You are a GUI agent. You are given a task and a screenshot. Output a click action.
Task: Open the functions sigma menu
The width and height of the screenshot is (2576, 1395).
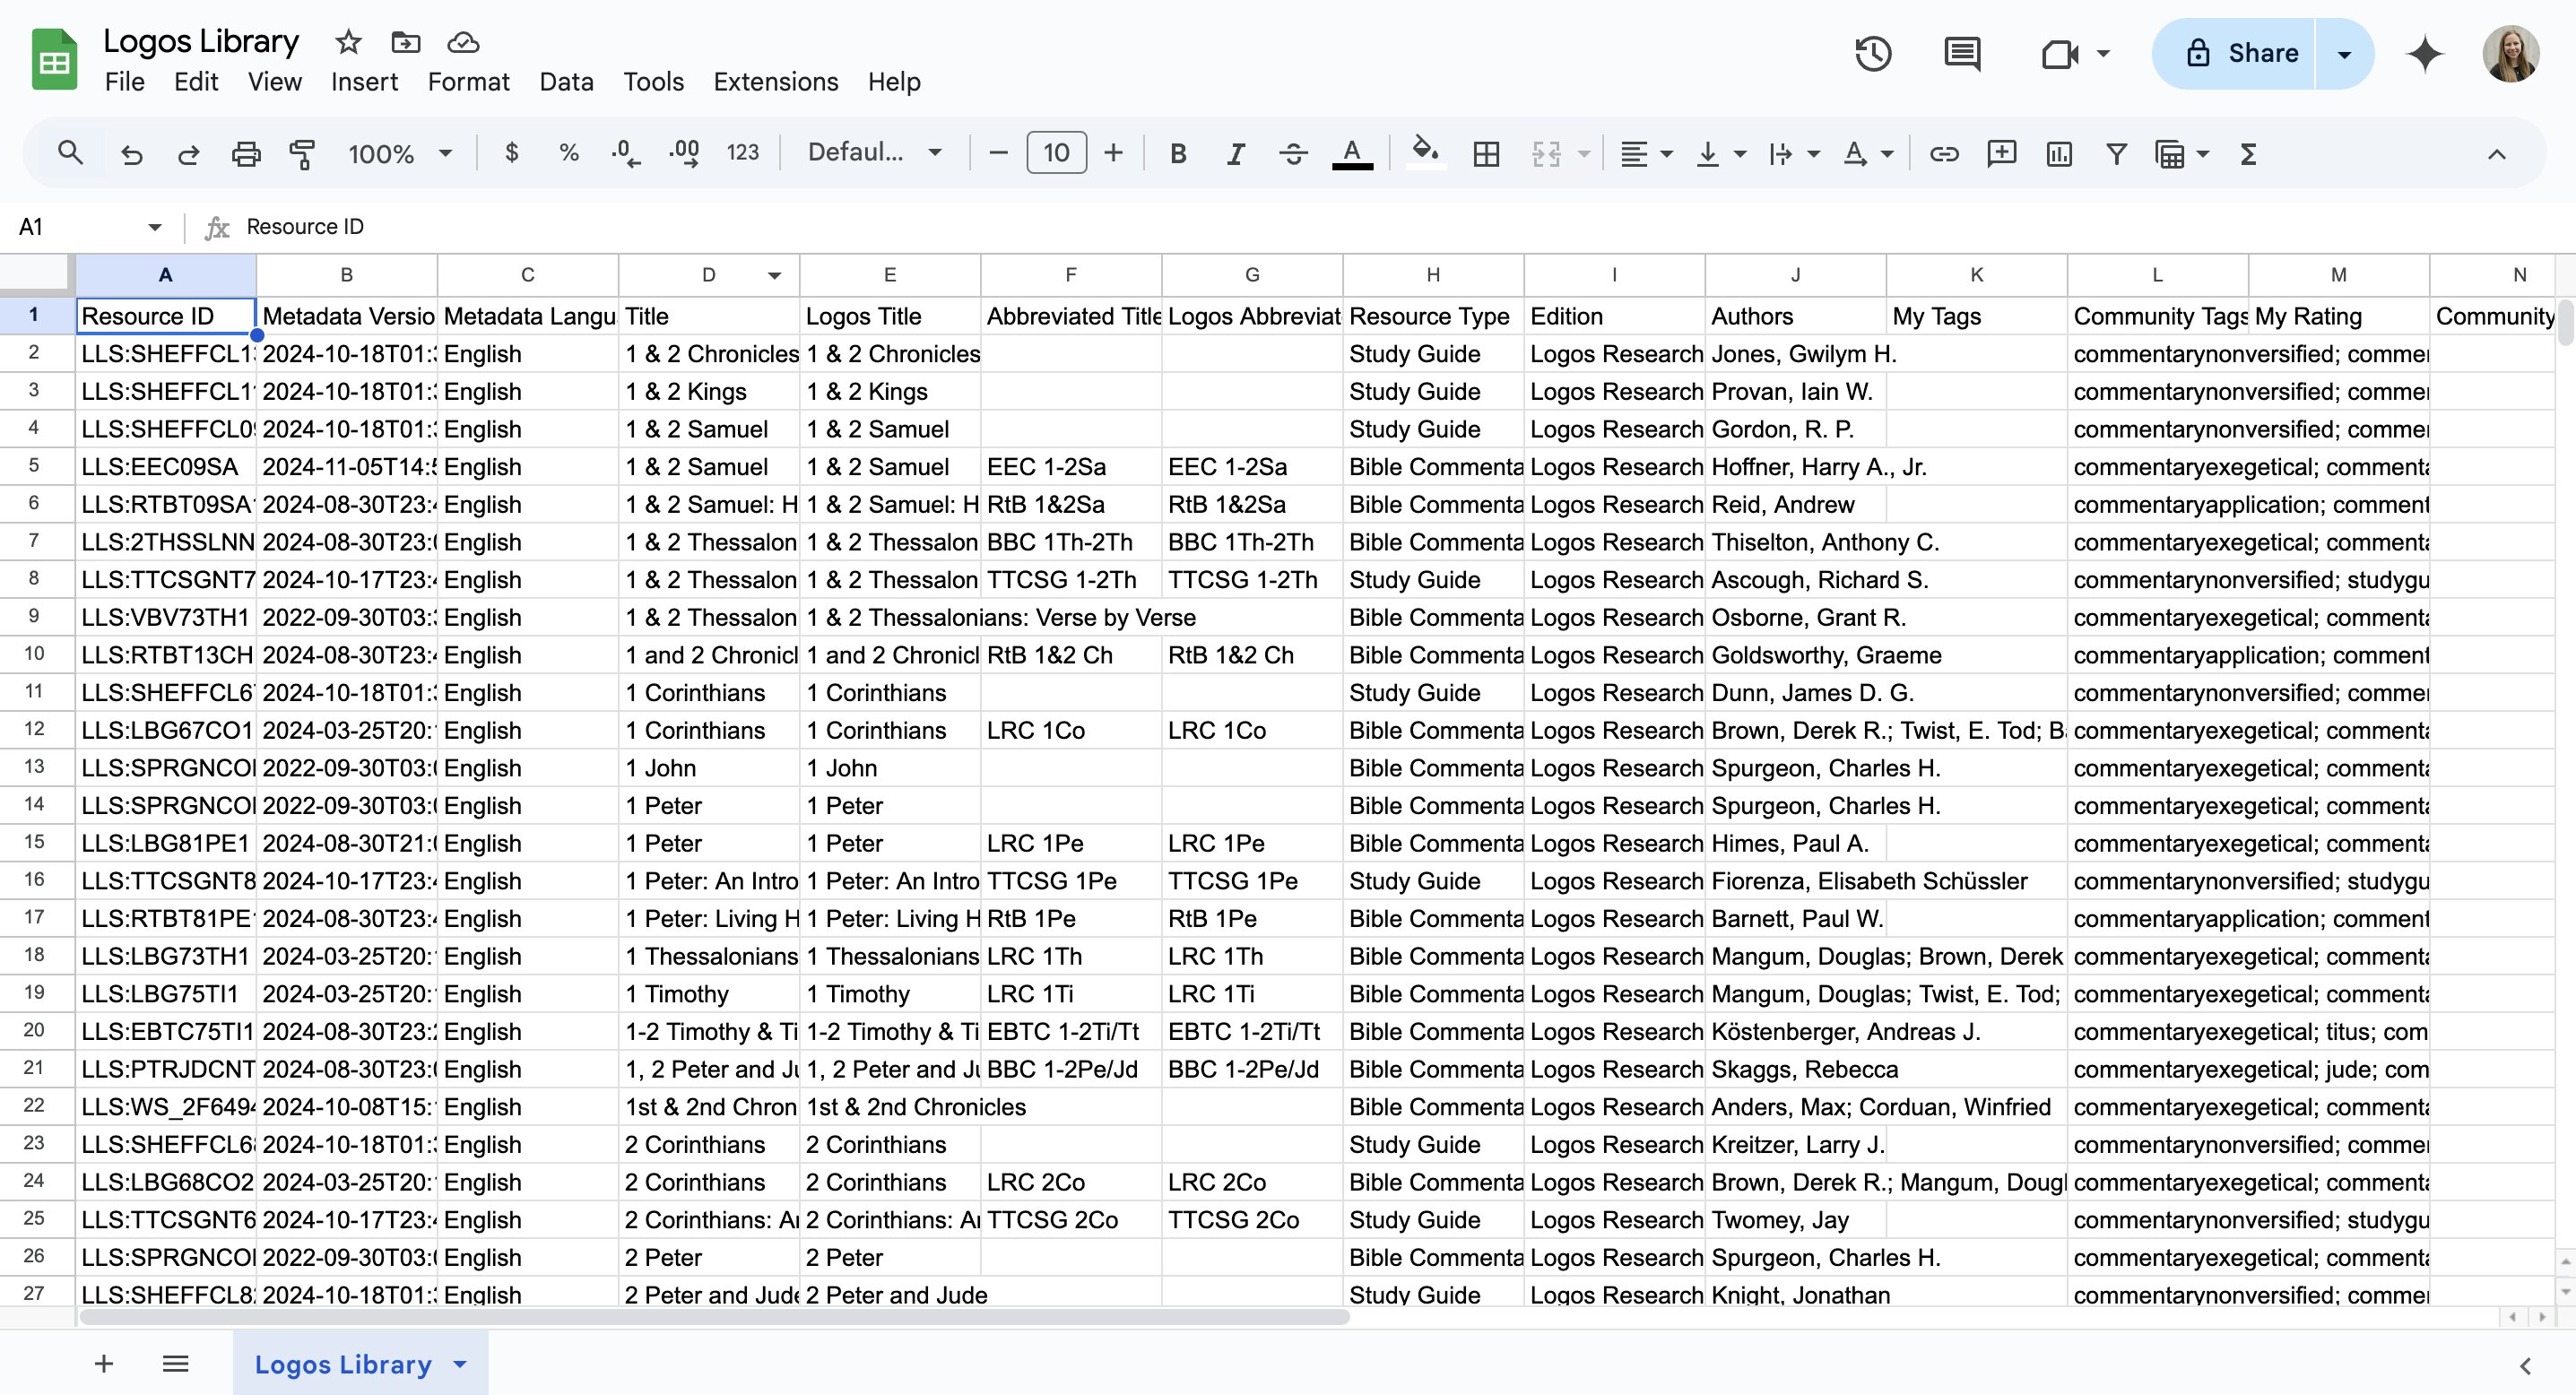2248,153
